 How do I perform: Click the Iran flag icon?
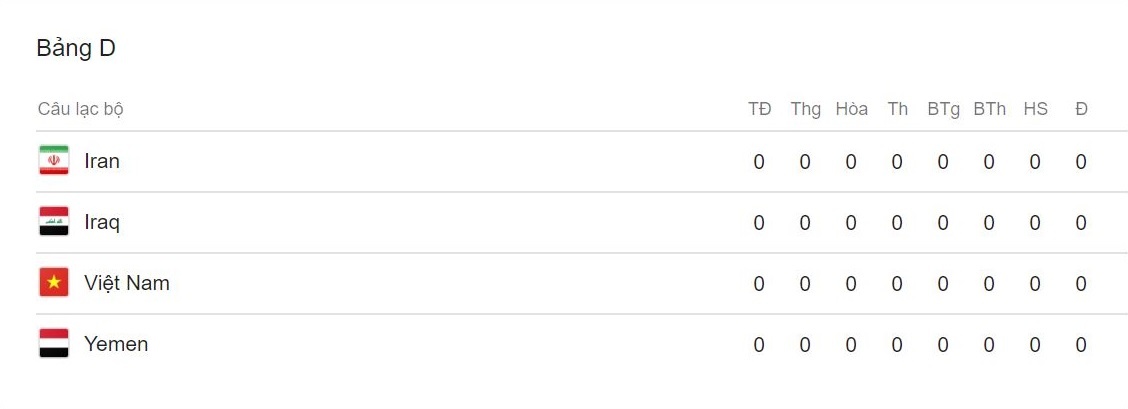[x=54, y=161]
